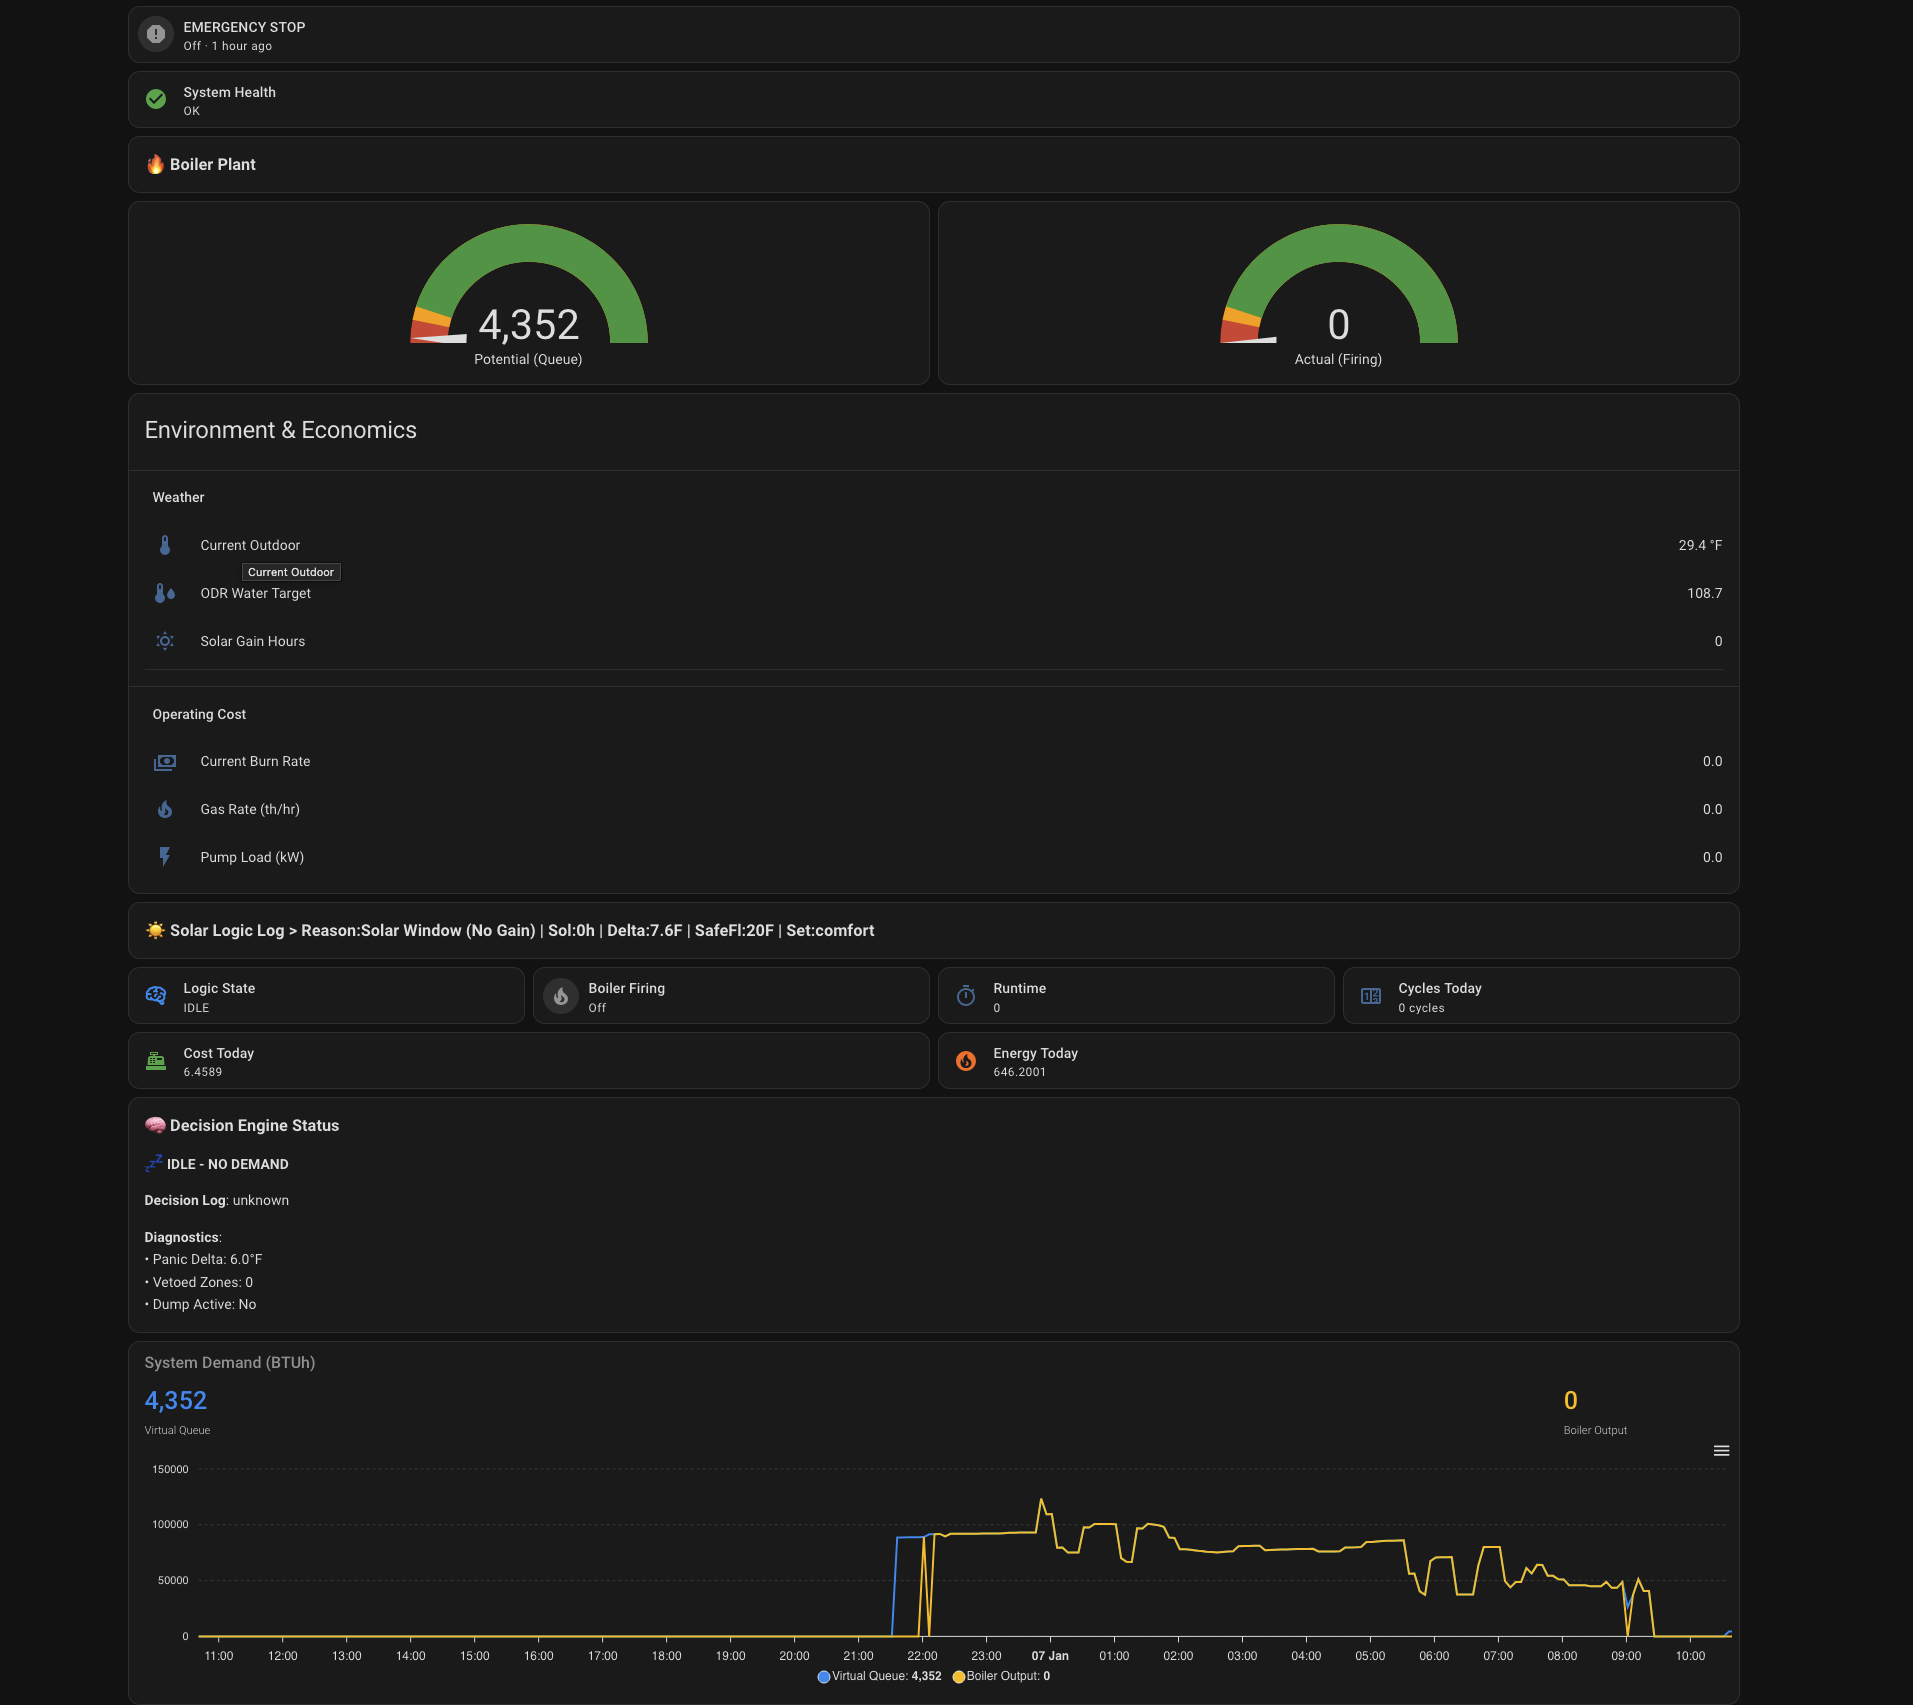The height and width of the screenshot is (1705, 1913).
Task: Click the Cycles Today counter icon
Action: 1370,995
